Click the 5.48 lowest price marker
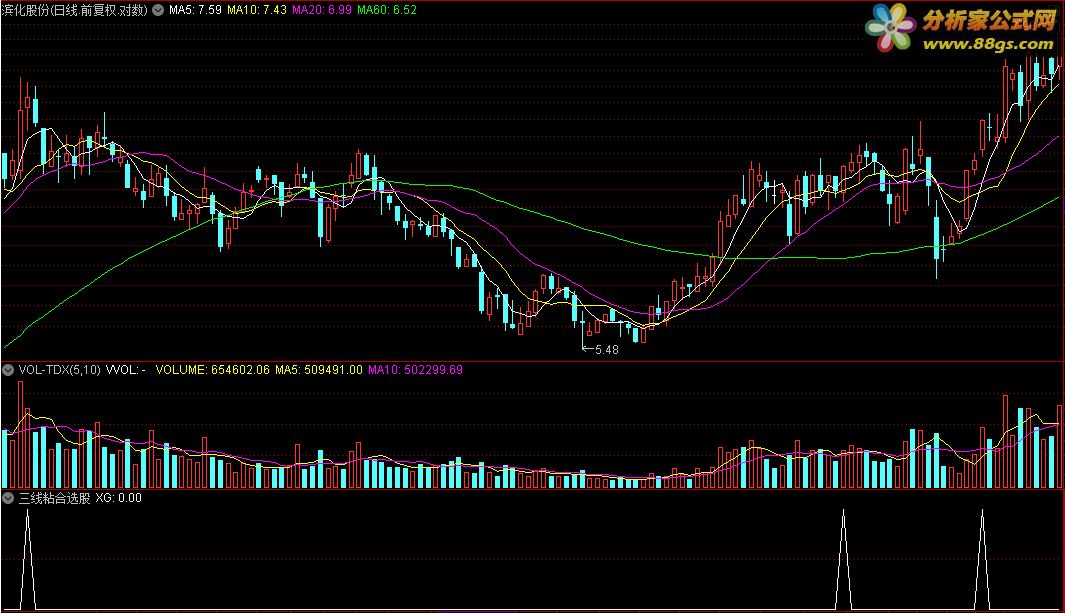This screenshot has height=613, width=1065. pos(602,350)
